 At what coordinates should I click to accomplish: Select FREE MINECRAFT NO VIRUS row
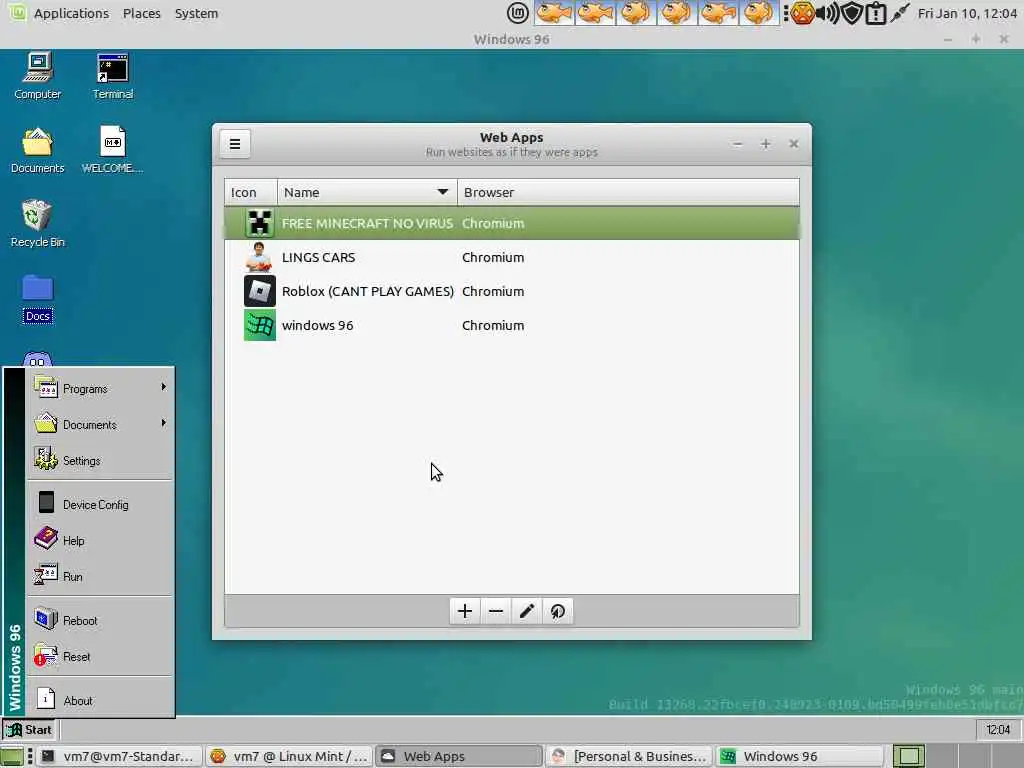[511, 223]
